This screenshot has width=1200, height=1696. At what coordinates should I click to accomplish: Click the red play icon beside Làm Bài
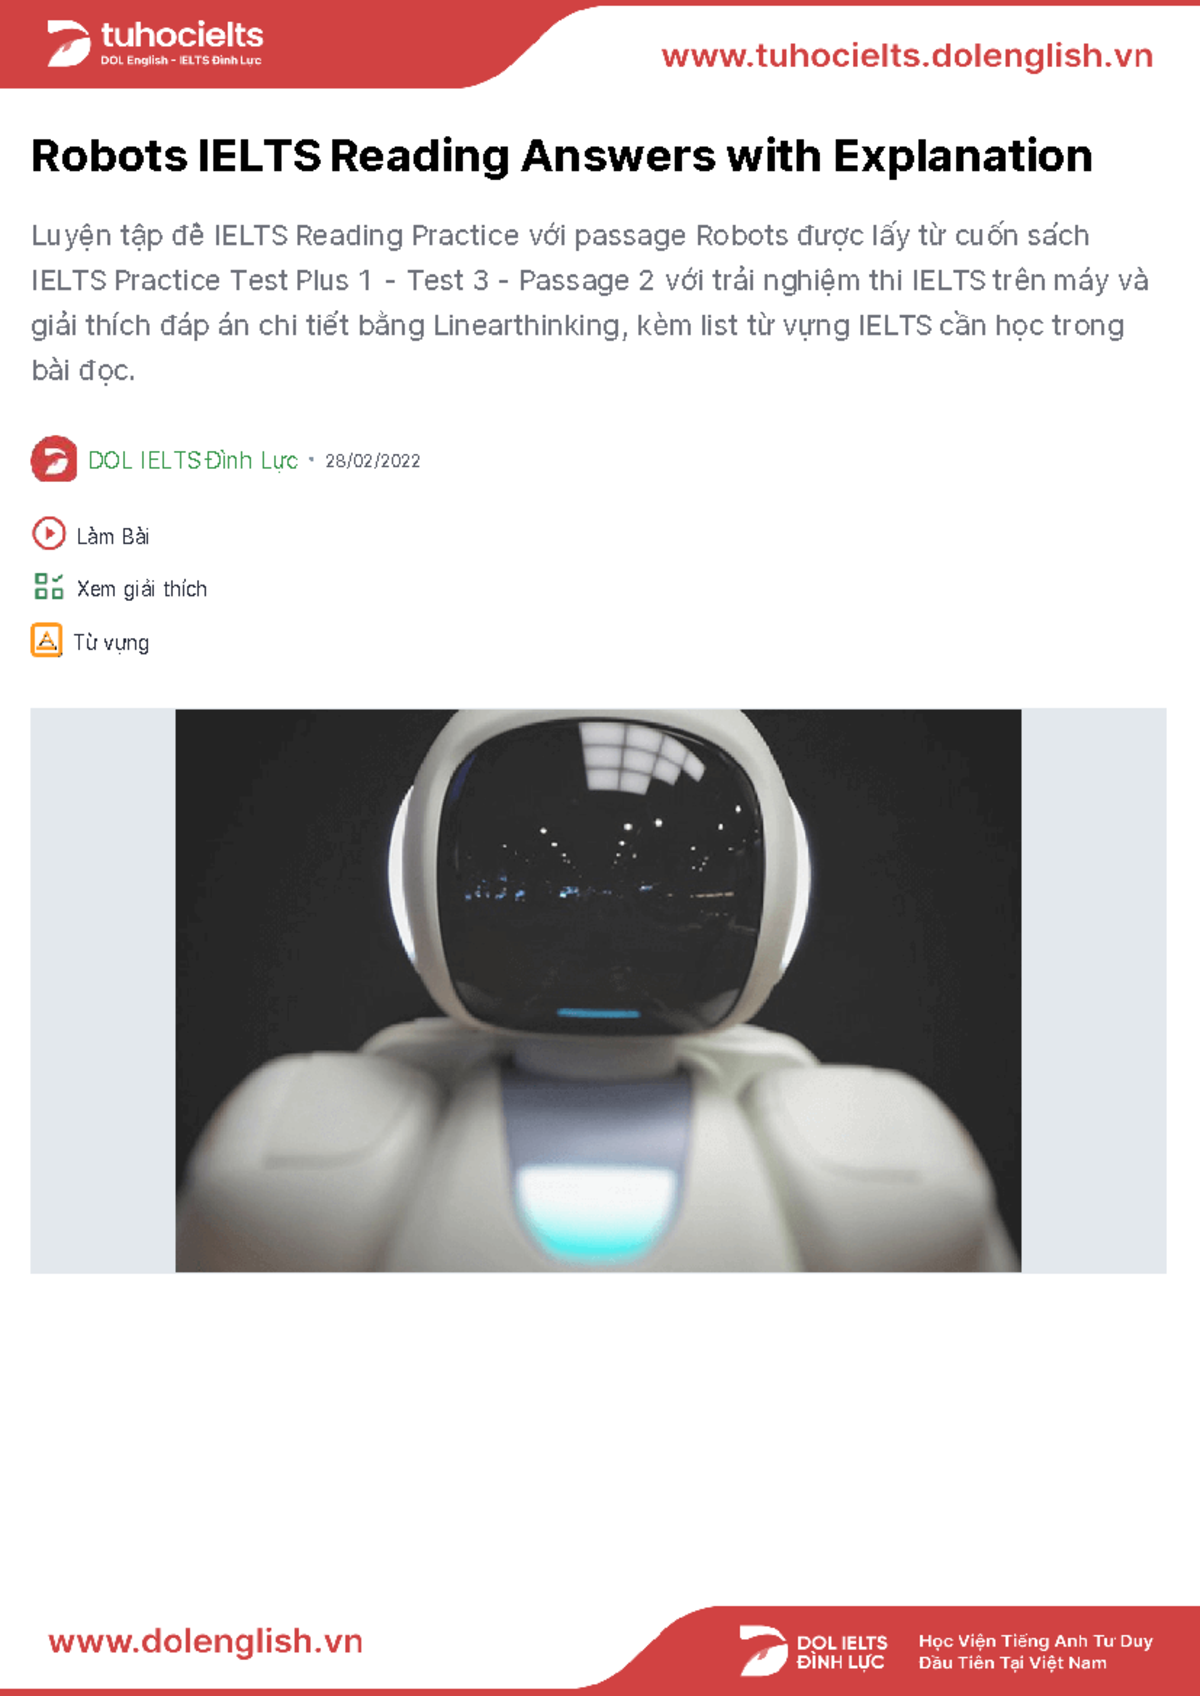pyautogui.click(x=49, y=534)
